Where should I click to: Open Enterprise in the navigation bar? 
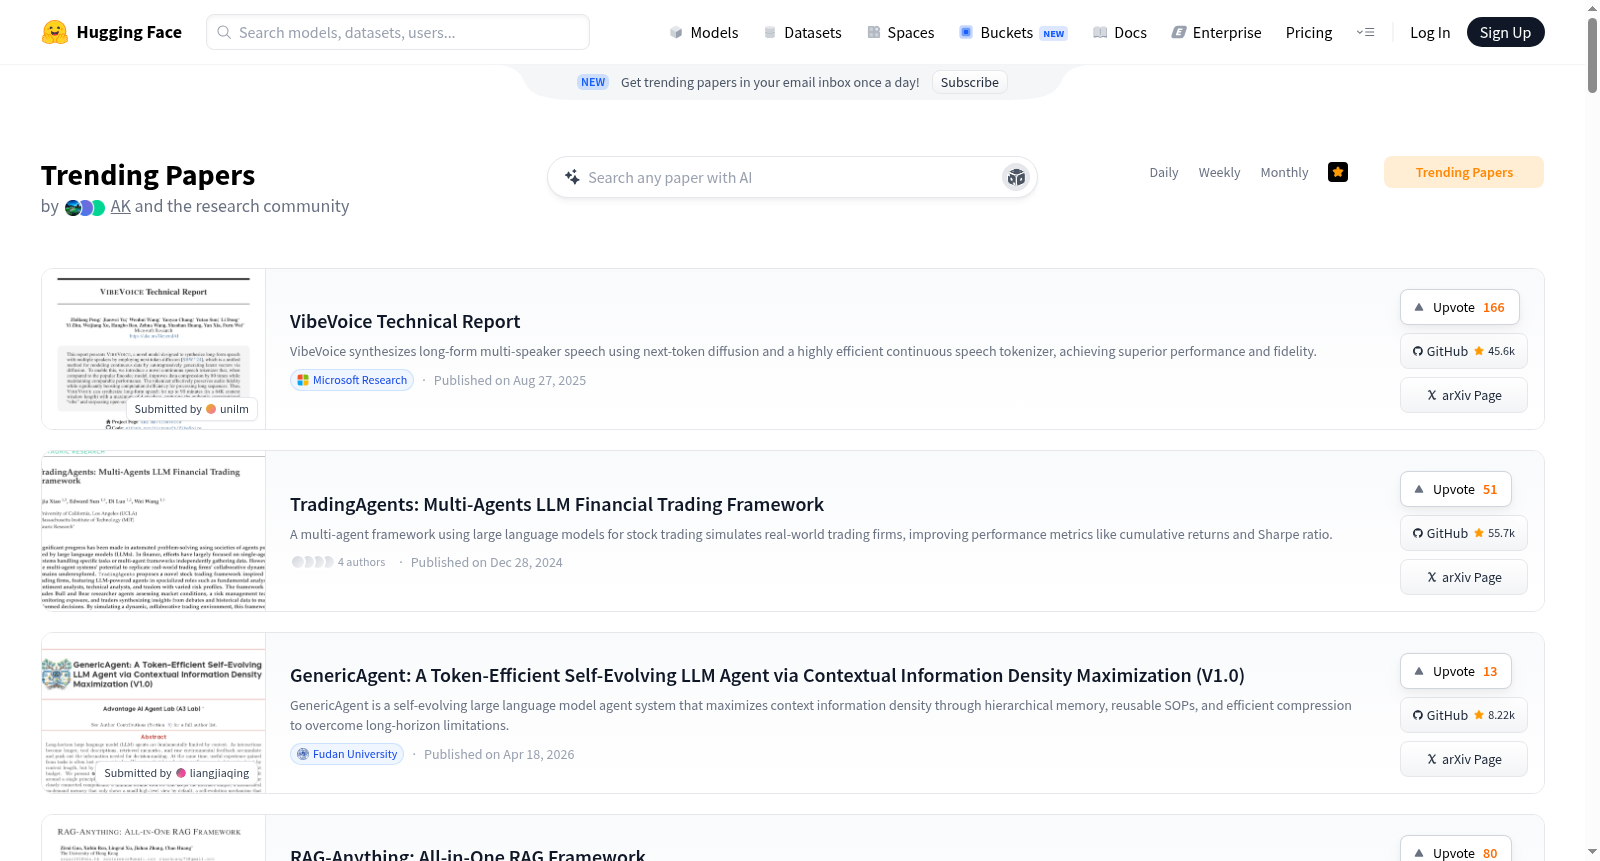(1217, 32)
